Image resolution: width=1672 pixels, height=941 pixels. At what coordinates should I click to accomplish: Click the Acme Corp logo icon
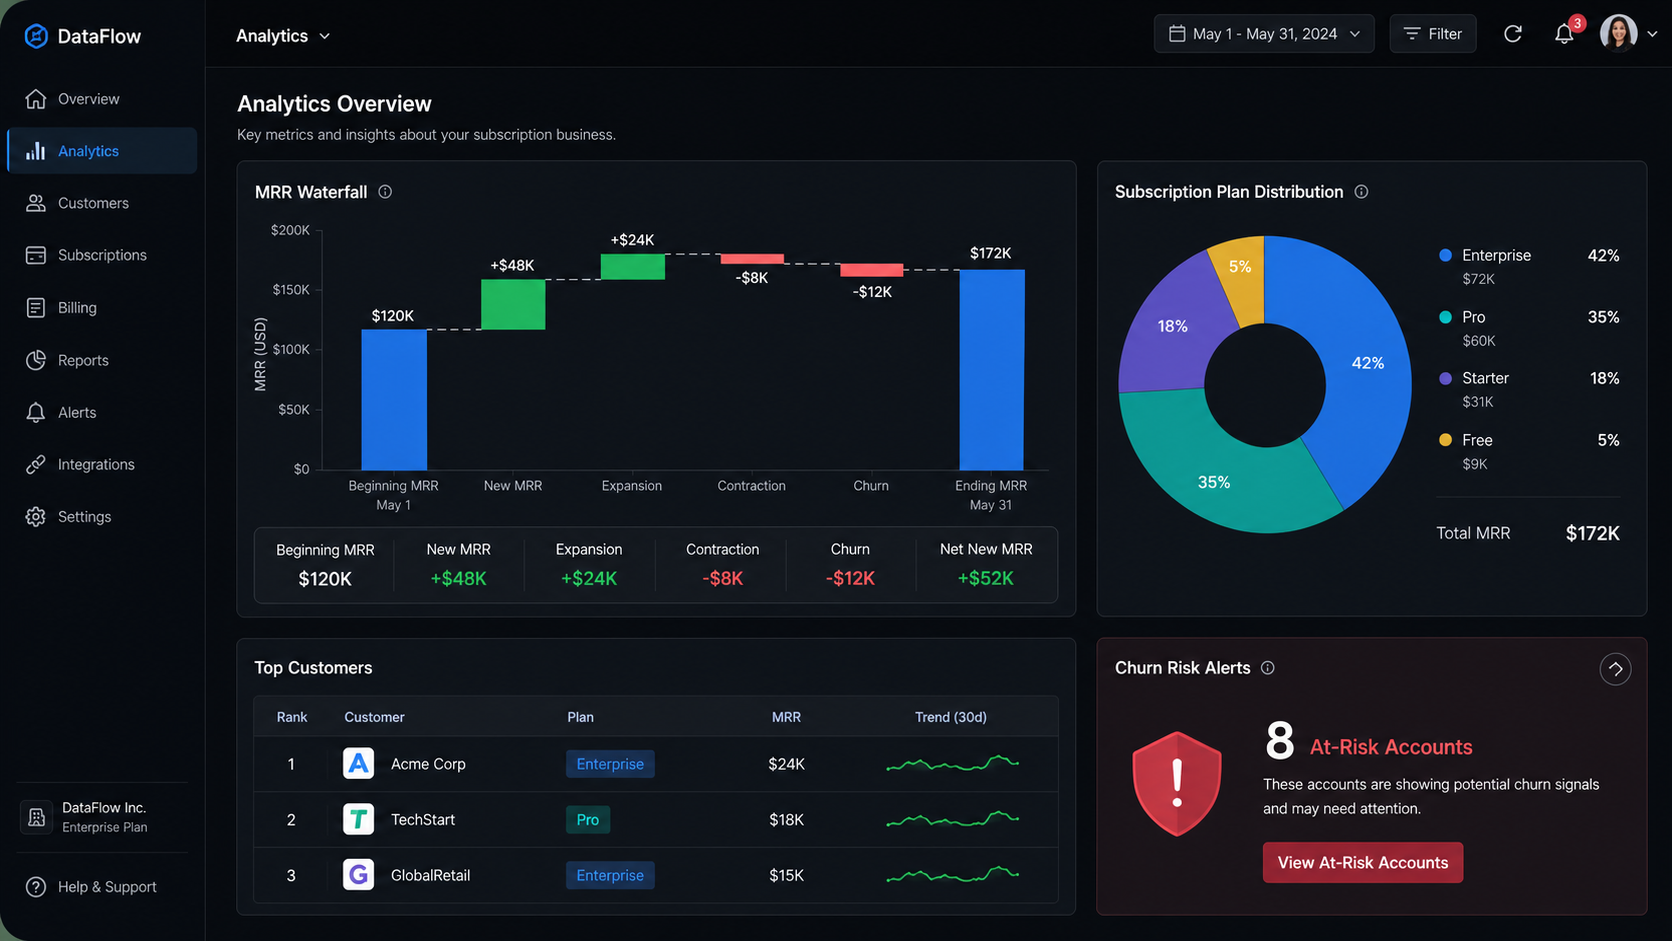(358, 764)
